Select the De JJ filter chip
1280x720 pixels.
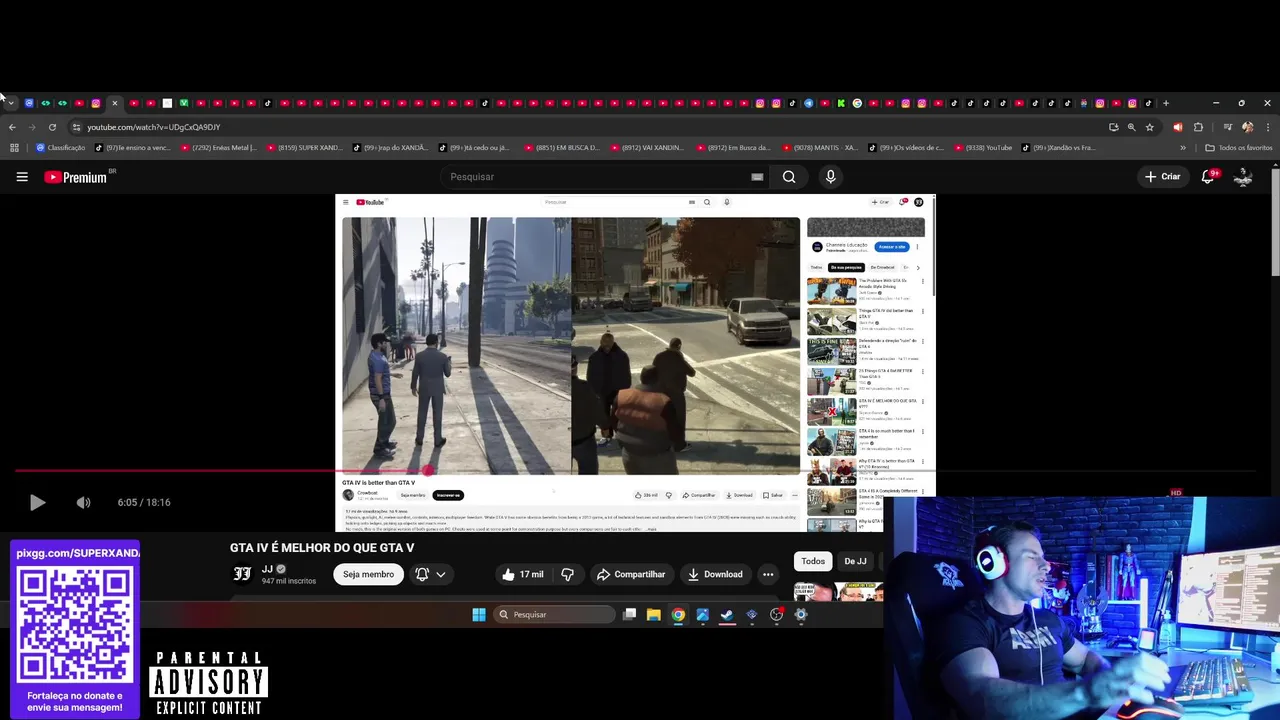coord(855,561)
